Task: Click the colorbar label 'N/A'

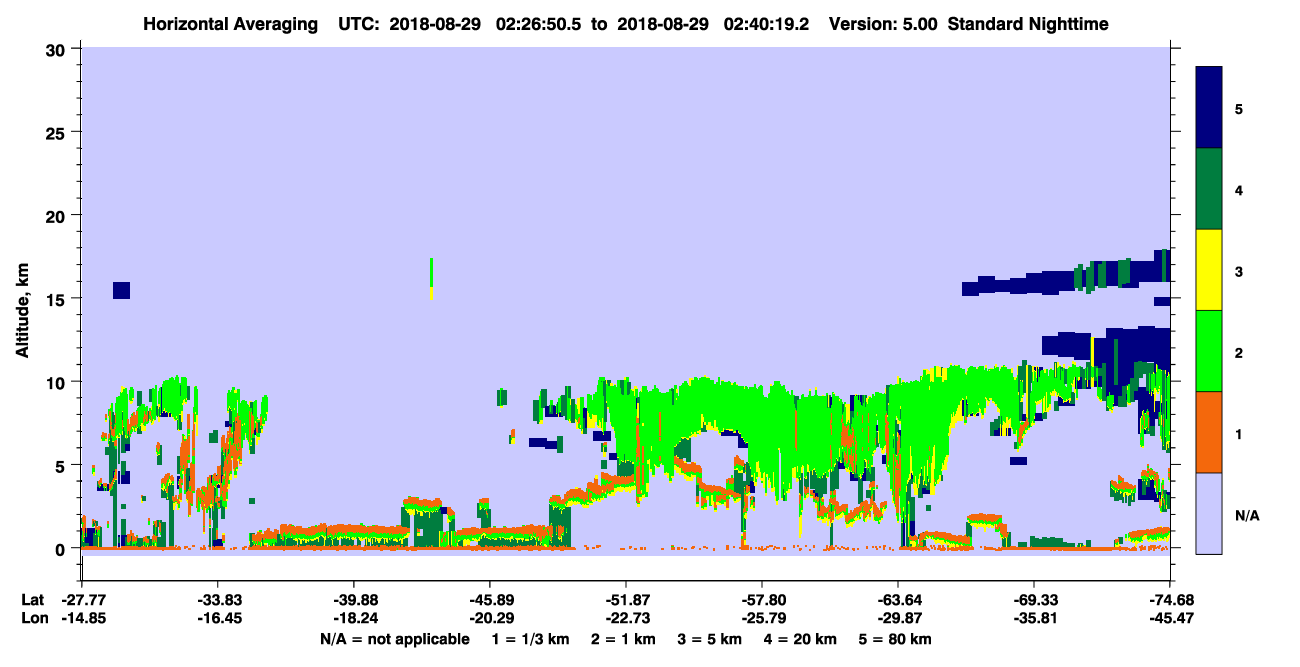Action: tap(1246, 515)
